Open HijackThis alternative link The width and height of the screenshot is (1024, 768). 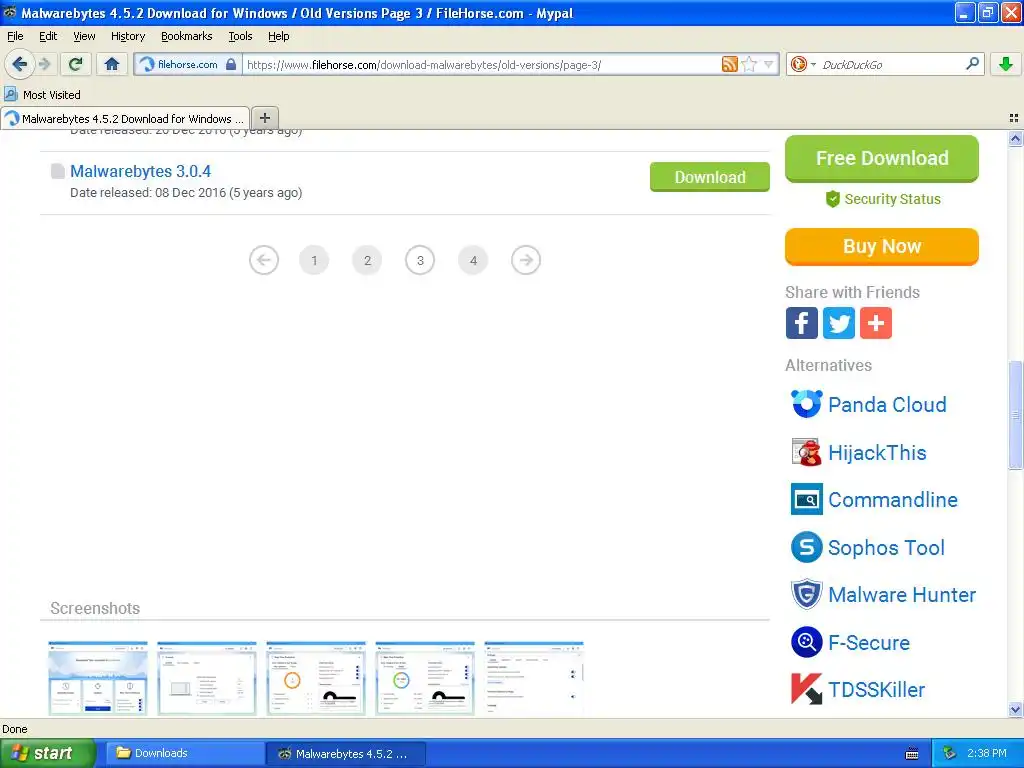point(877,453)
